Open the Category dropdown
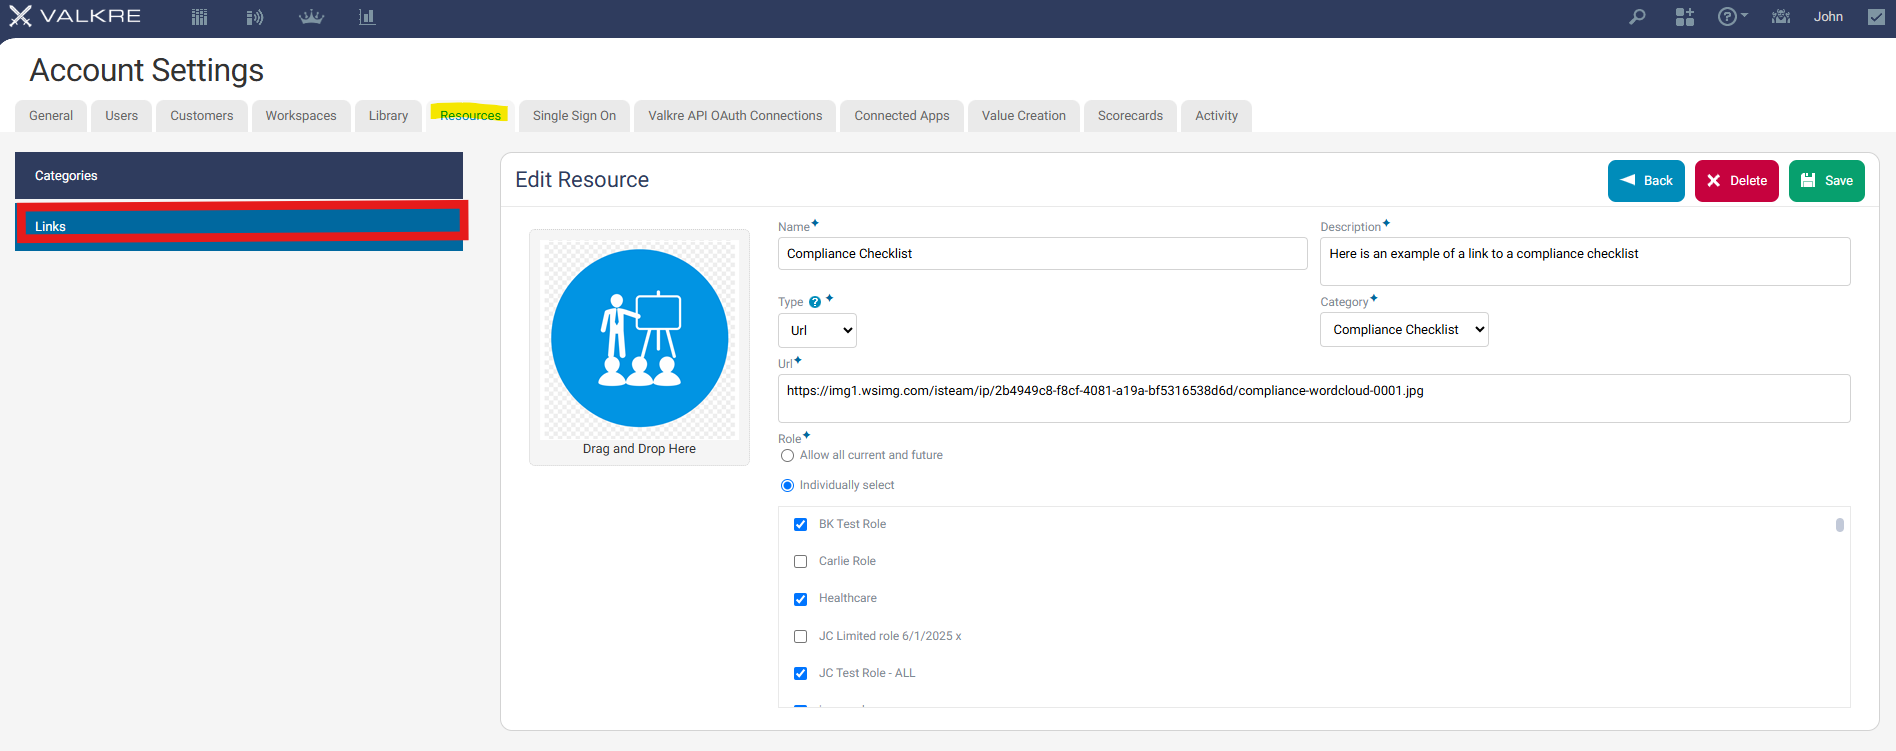The width and height of the screenshot is (1896, 751). 1404,330
